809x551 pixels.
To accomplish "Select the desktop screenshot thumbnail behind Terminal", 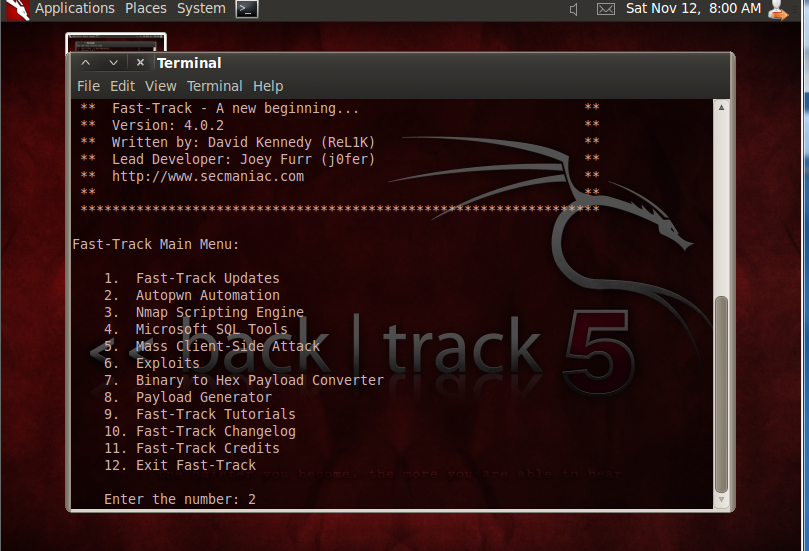I will 116,43.
